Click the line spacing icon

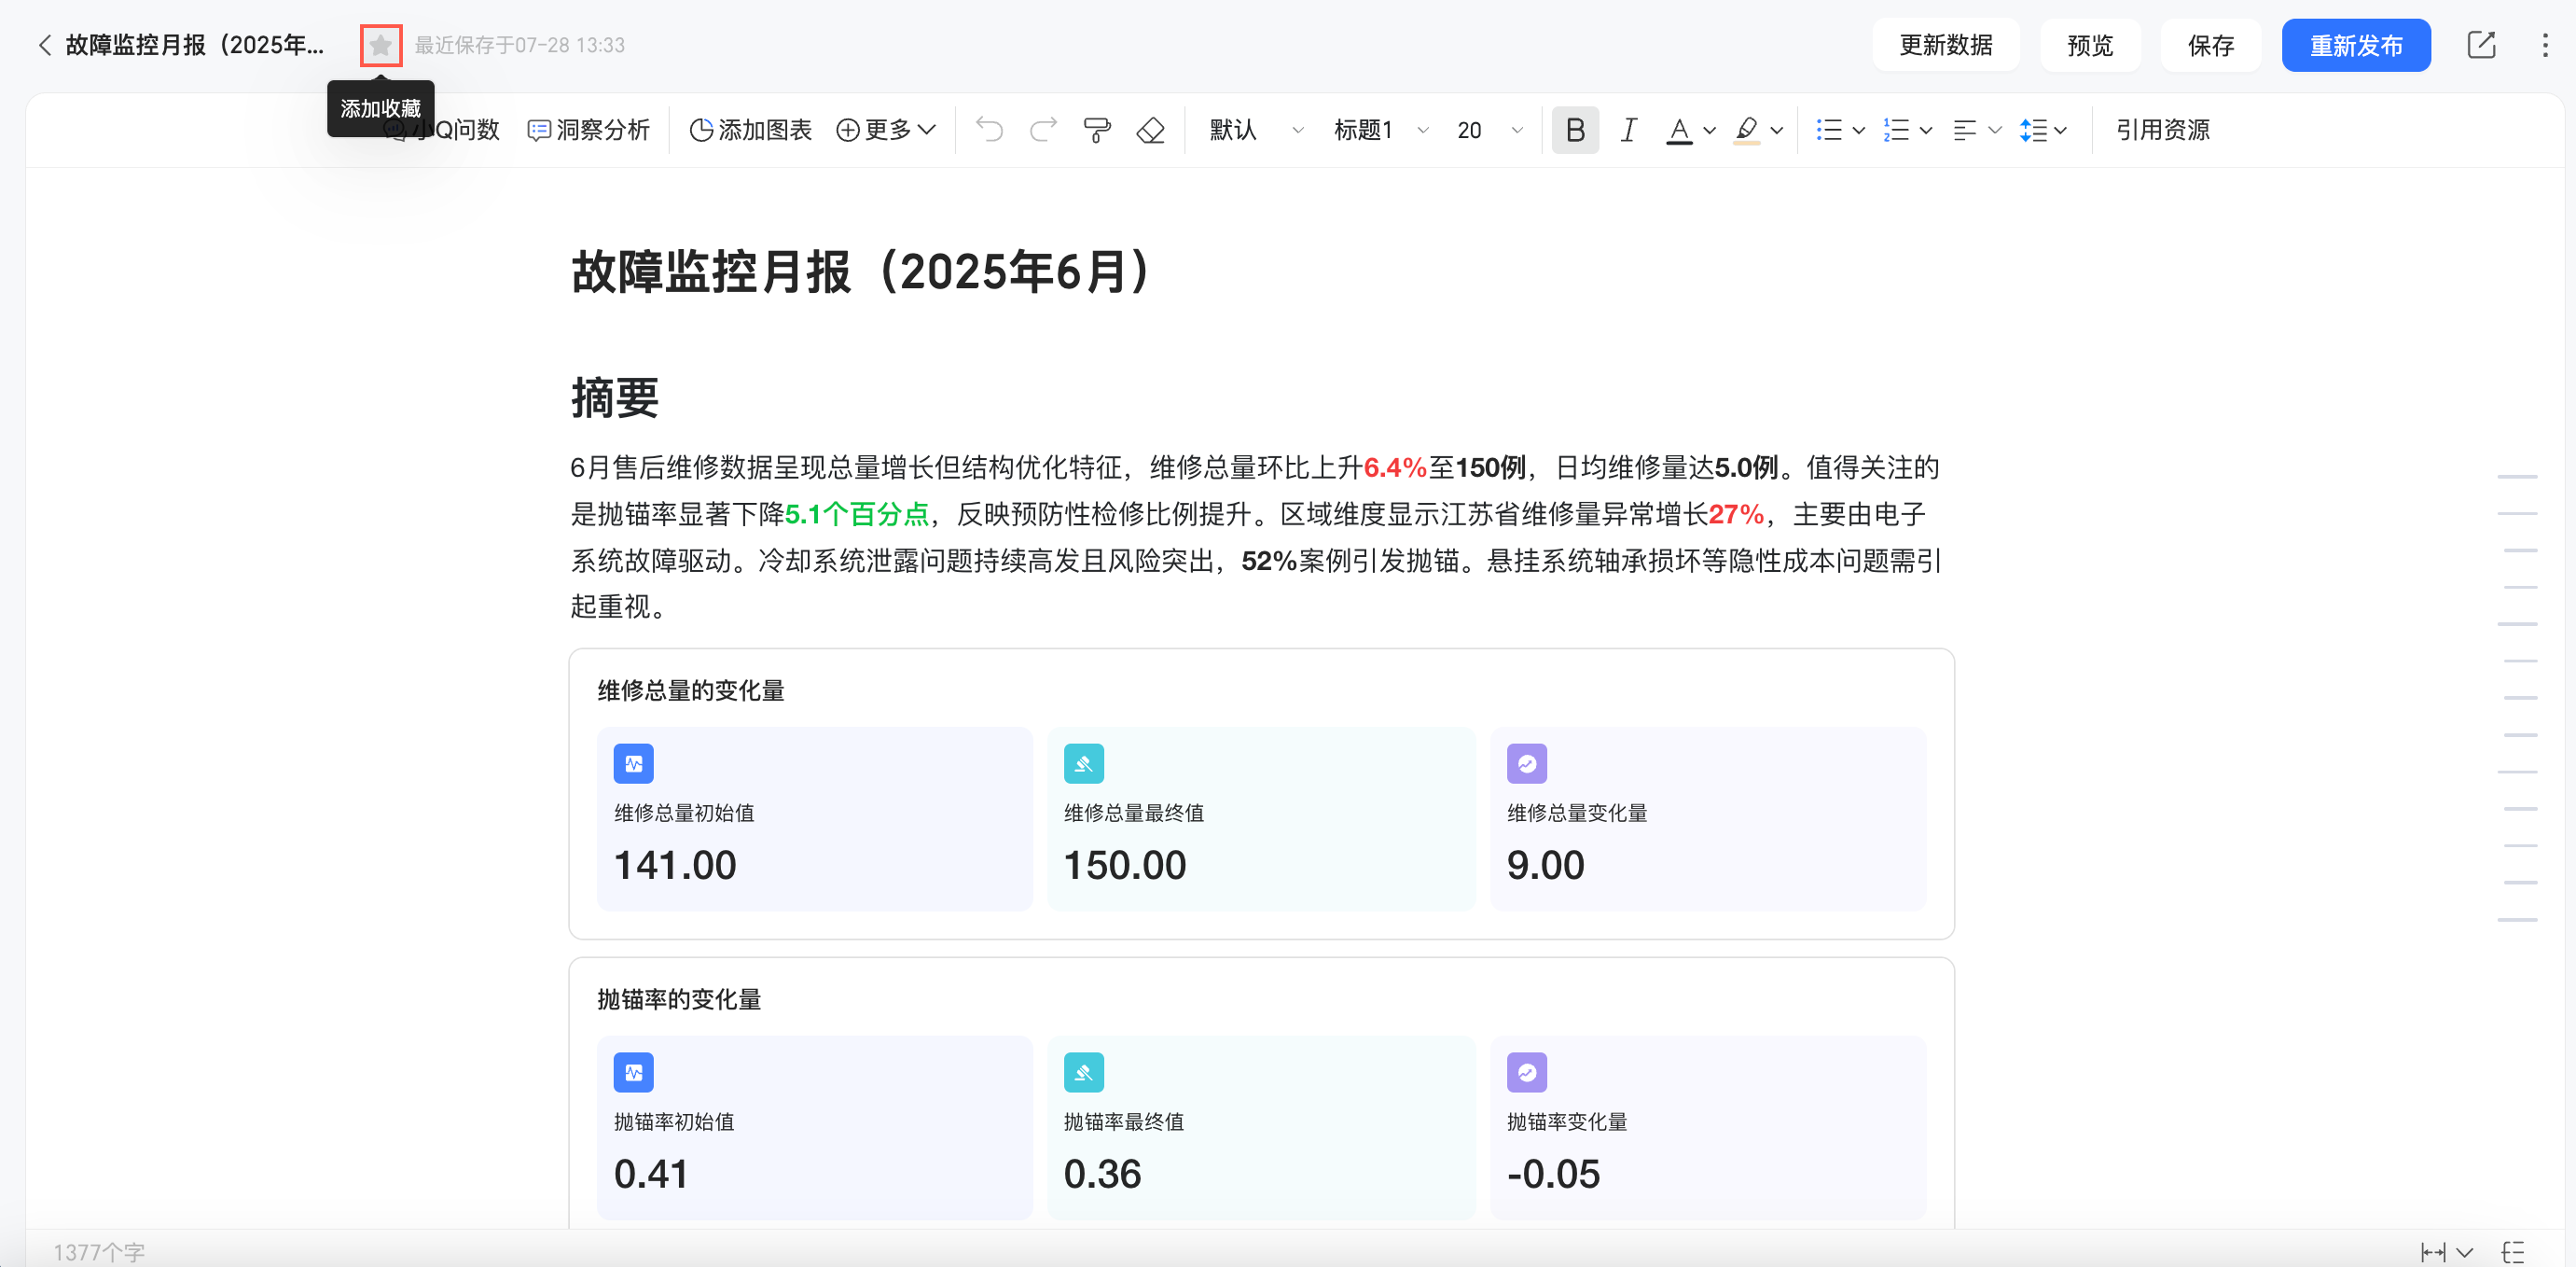pos(2033,130)
